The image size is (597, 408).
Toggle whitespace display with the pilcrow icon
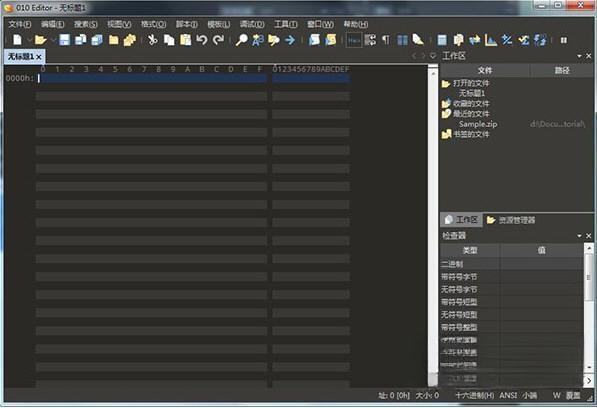click(386, 40)
